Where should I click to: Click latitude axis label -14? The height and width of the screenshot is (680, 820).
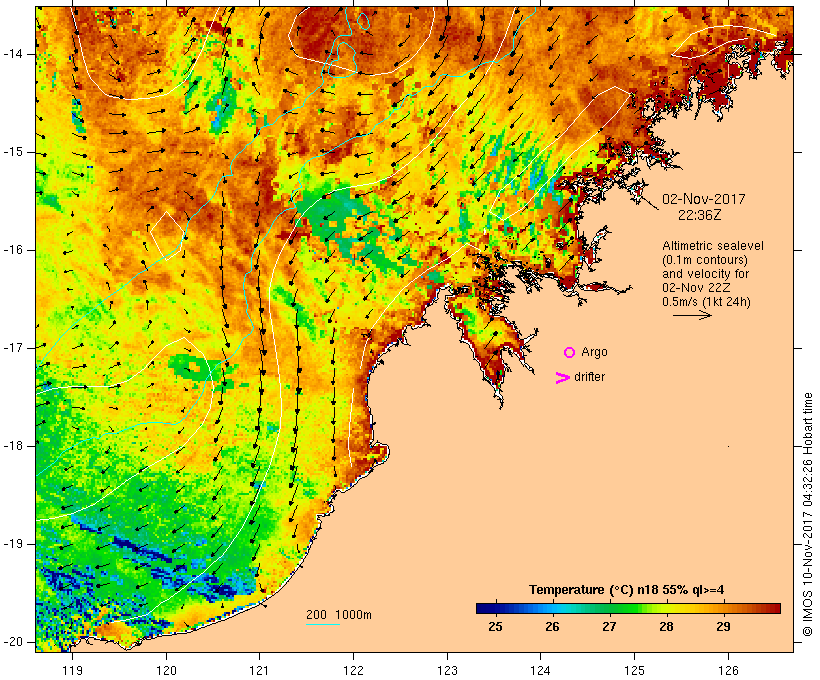(13, 54)
